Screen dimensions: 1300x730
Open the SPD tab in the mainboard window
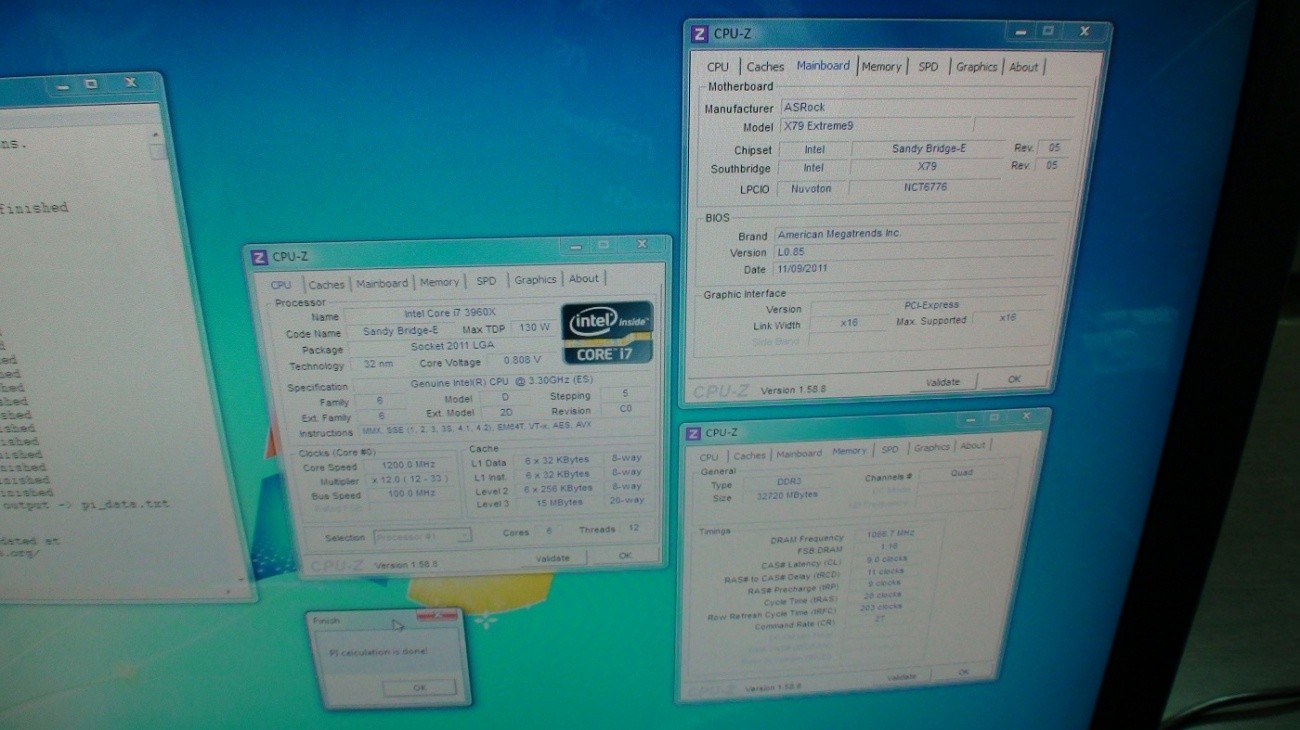tap(928, 67)
